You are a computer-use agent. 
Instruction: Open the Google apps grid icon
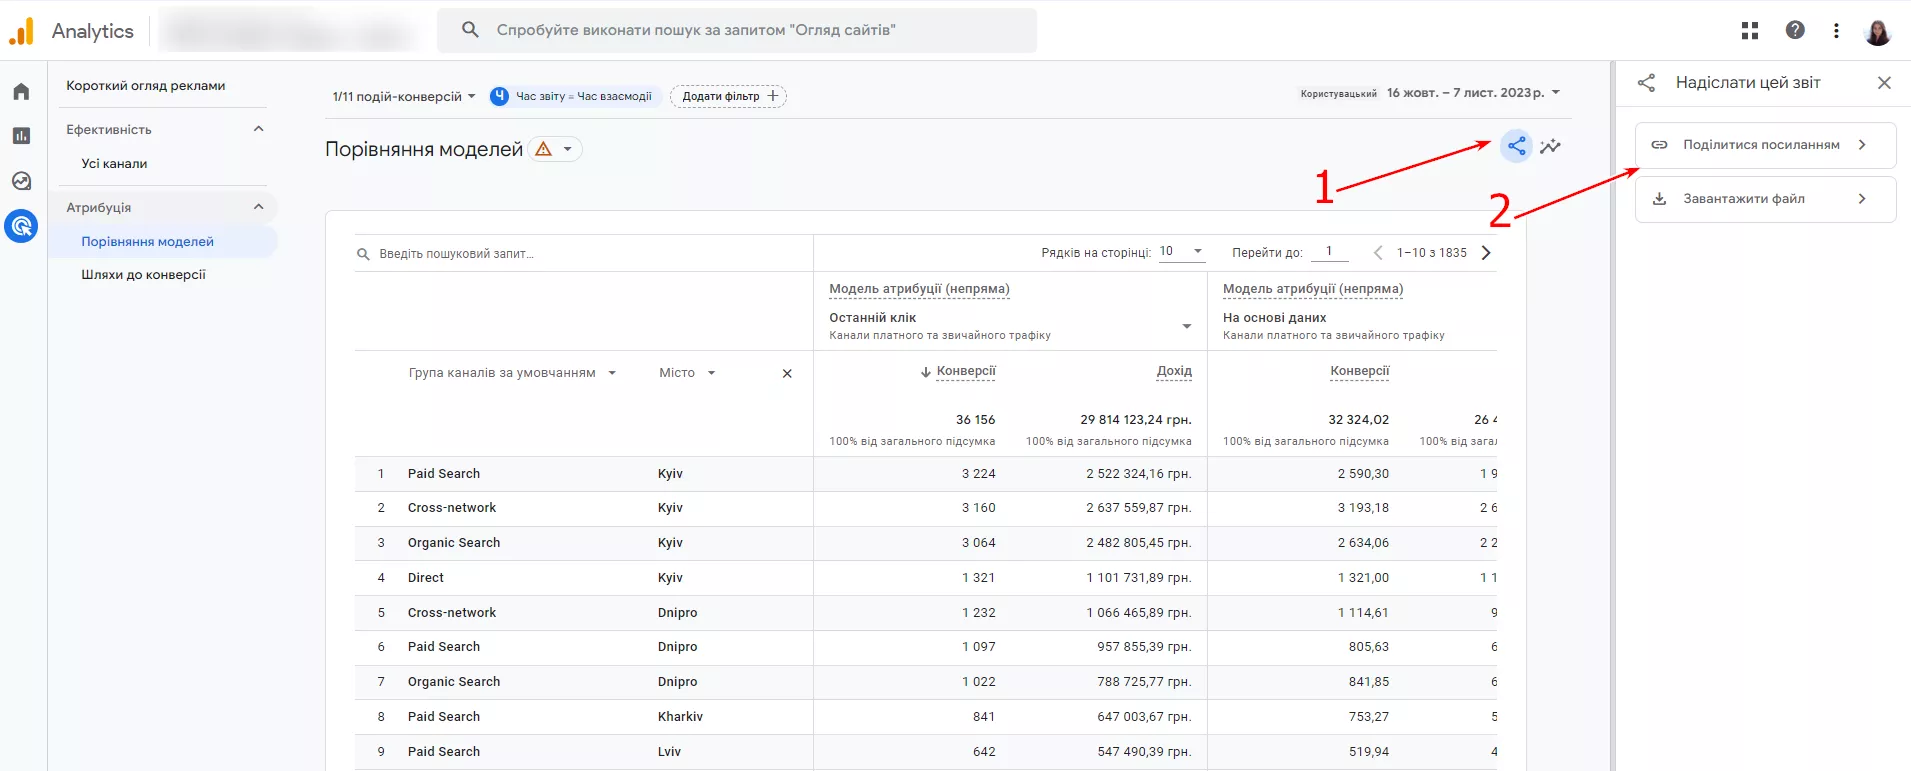coord(1750,30)
